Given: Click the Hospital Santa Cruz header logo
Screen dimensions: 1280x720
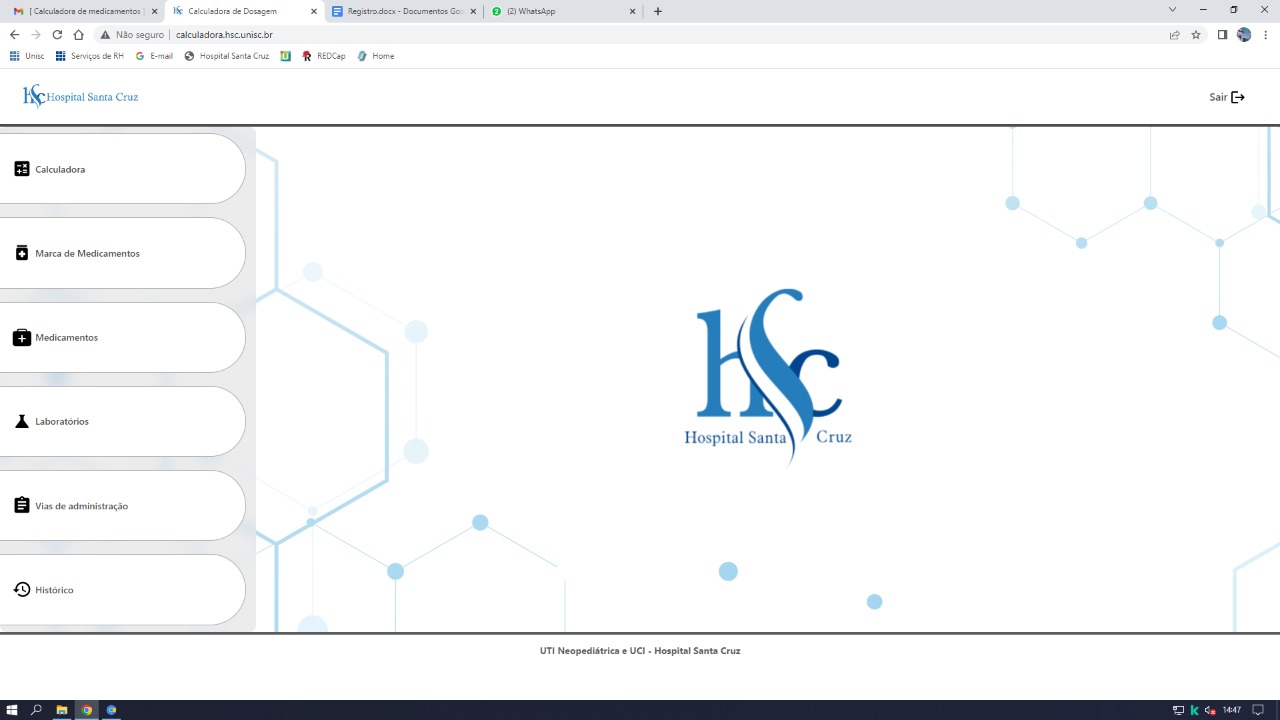Looking at the screenshot, I should 80,96.
